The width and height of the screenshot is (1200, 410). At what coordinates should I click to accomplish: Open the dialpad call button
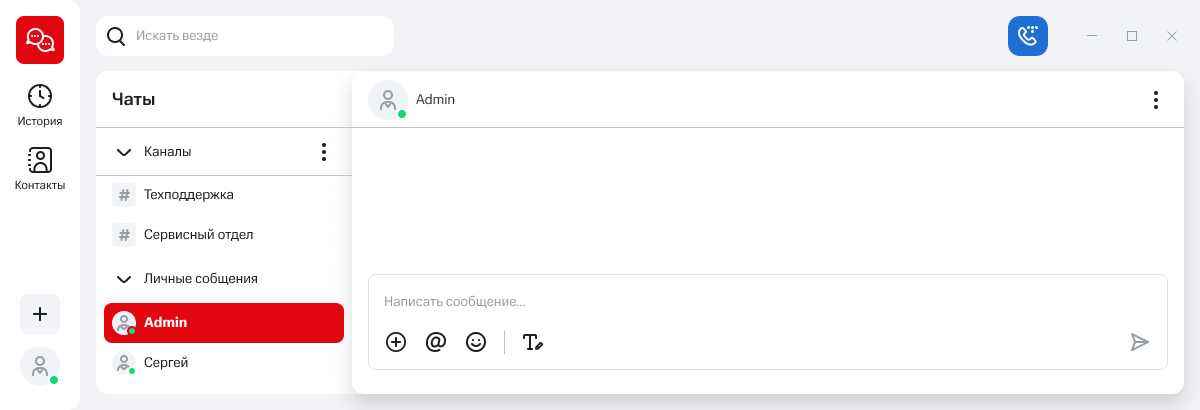pyautogui.click(x=1027, y=36)
